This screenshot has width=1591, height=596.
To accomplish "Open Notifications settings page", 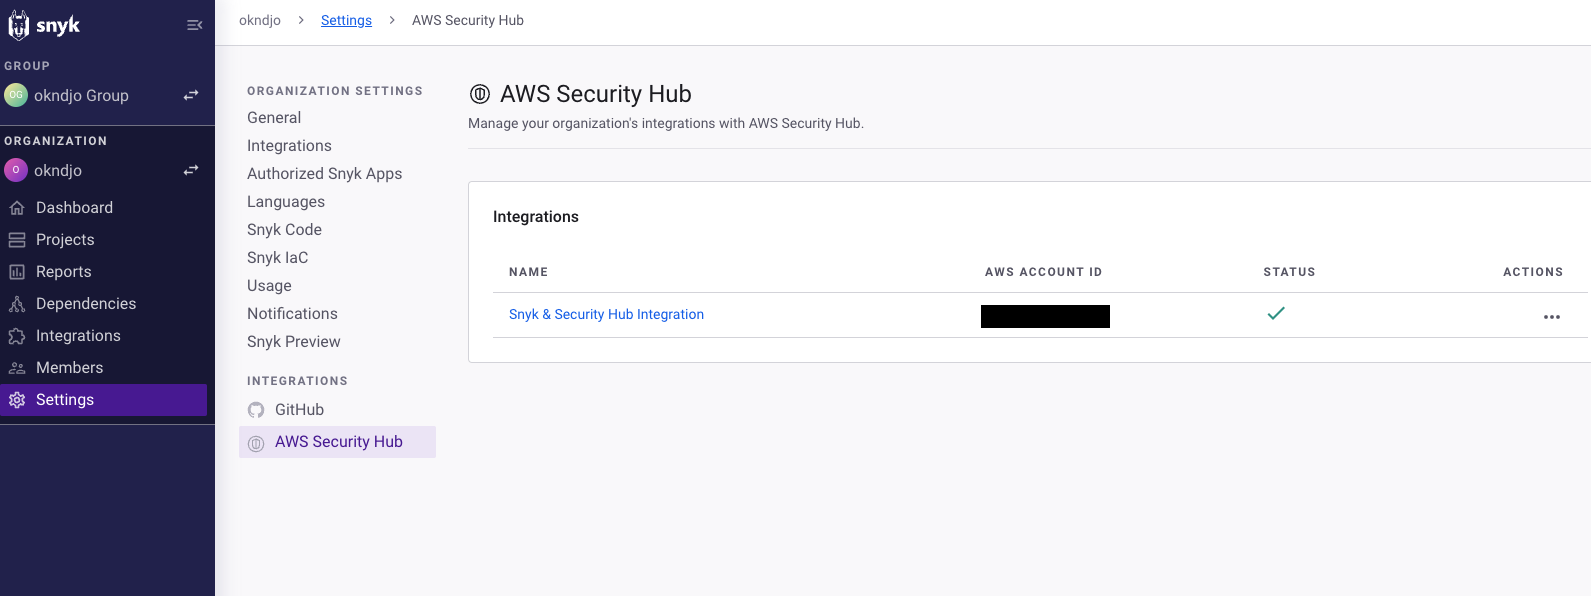I will [x=292, y=314].
